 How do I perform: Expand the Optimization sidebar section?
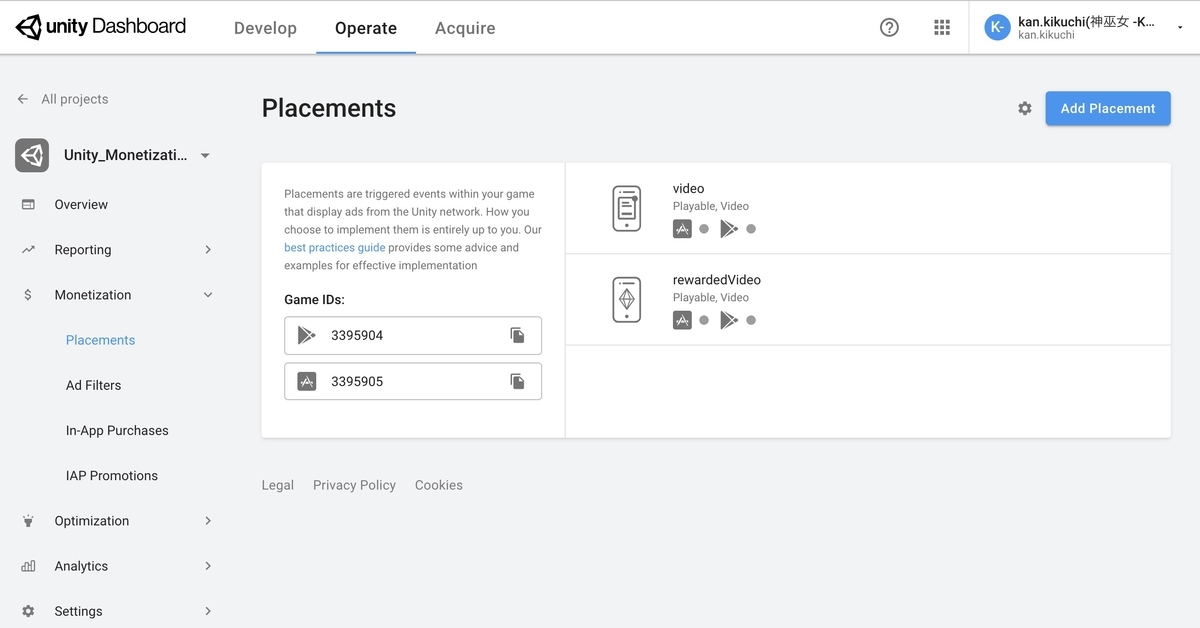click(208, 521)
